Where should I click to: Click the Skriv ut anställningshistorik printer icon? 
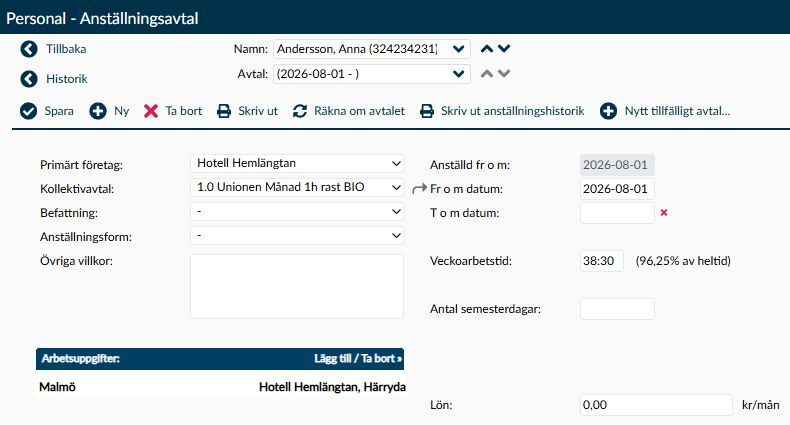pos(427,111)
